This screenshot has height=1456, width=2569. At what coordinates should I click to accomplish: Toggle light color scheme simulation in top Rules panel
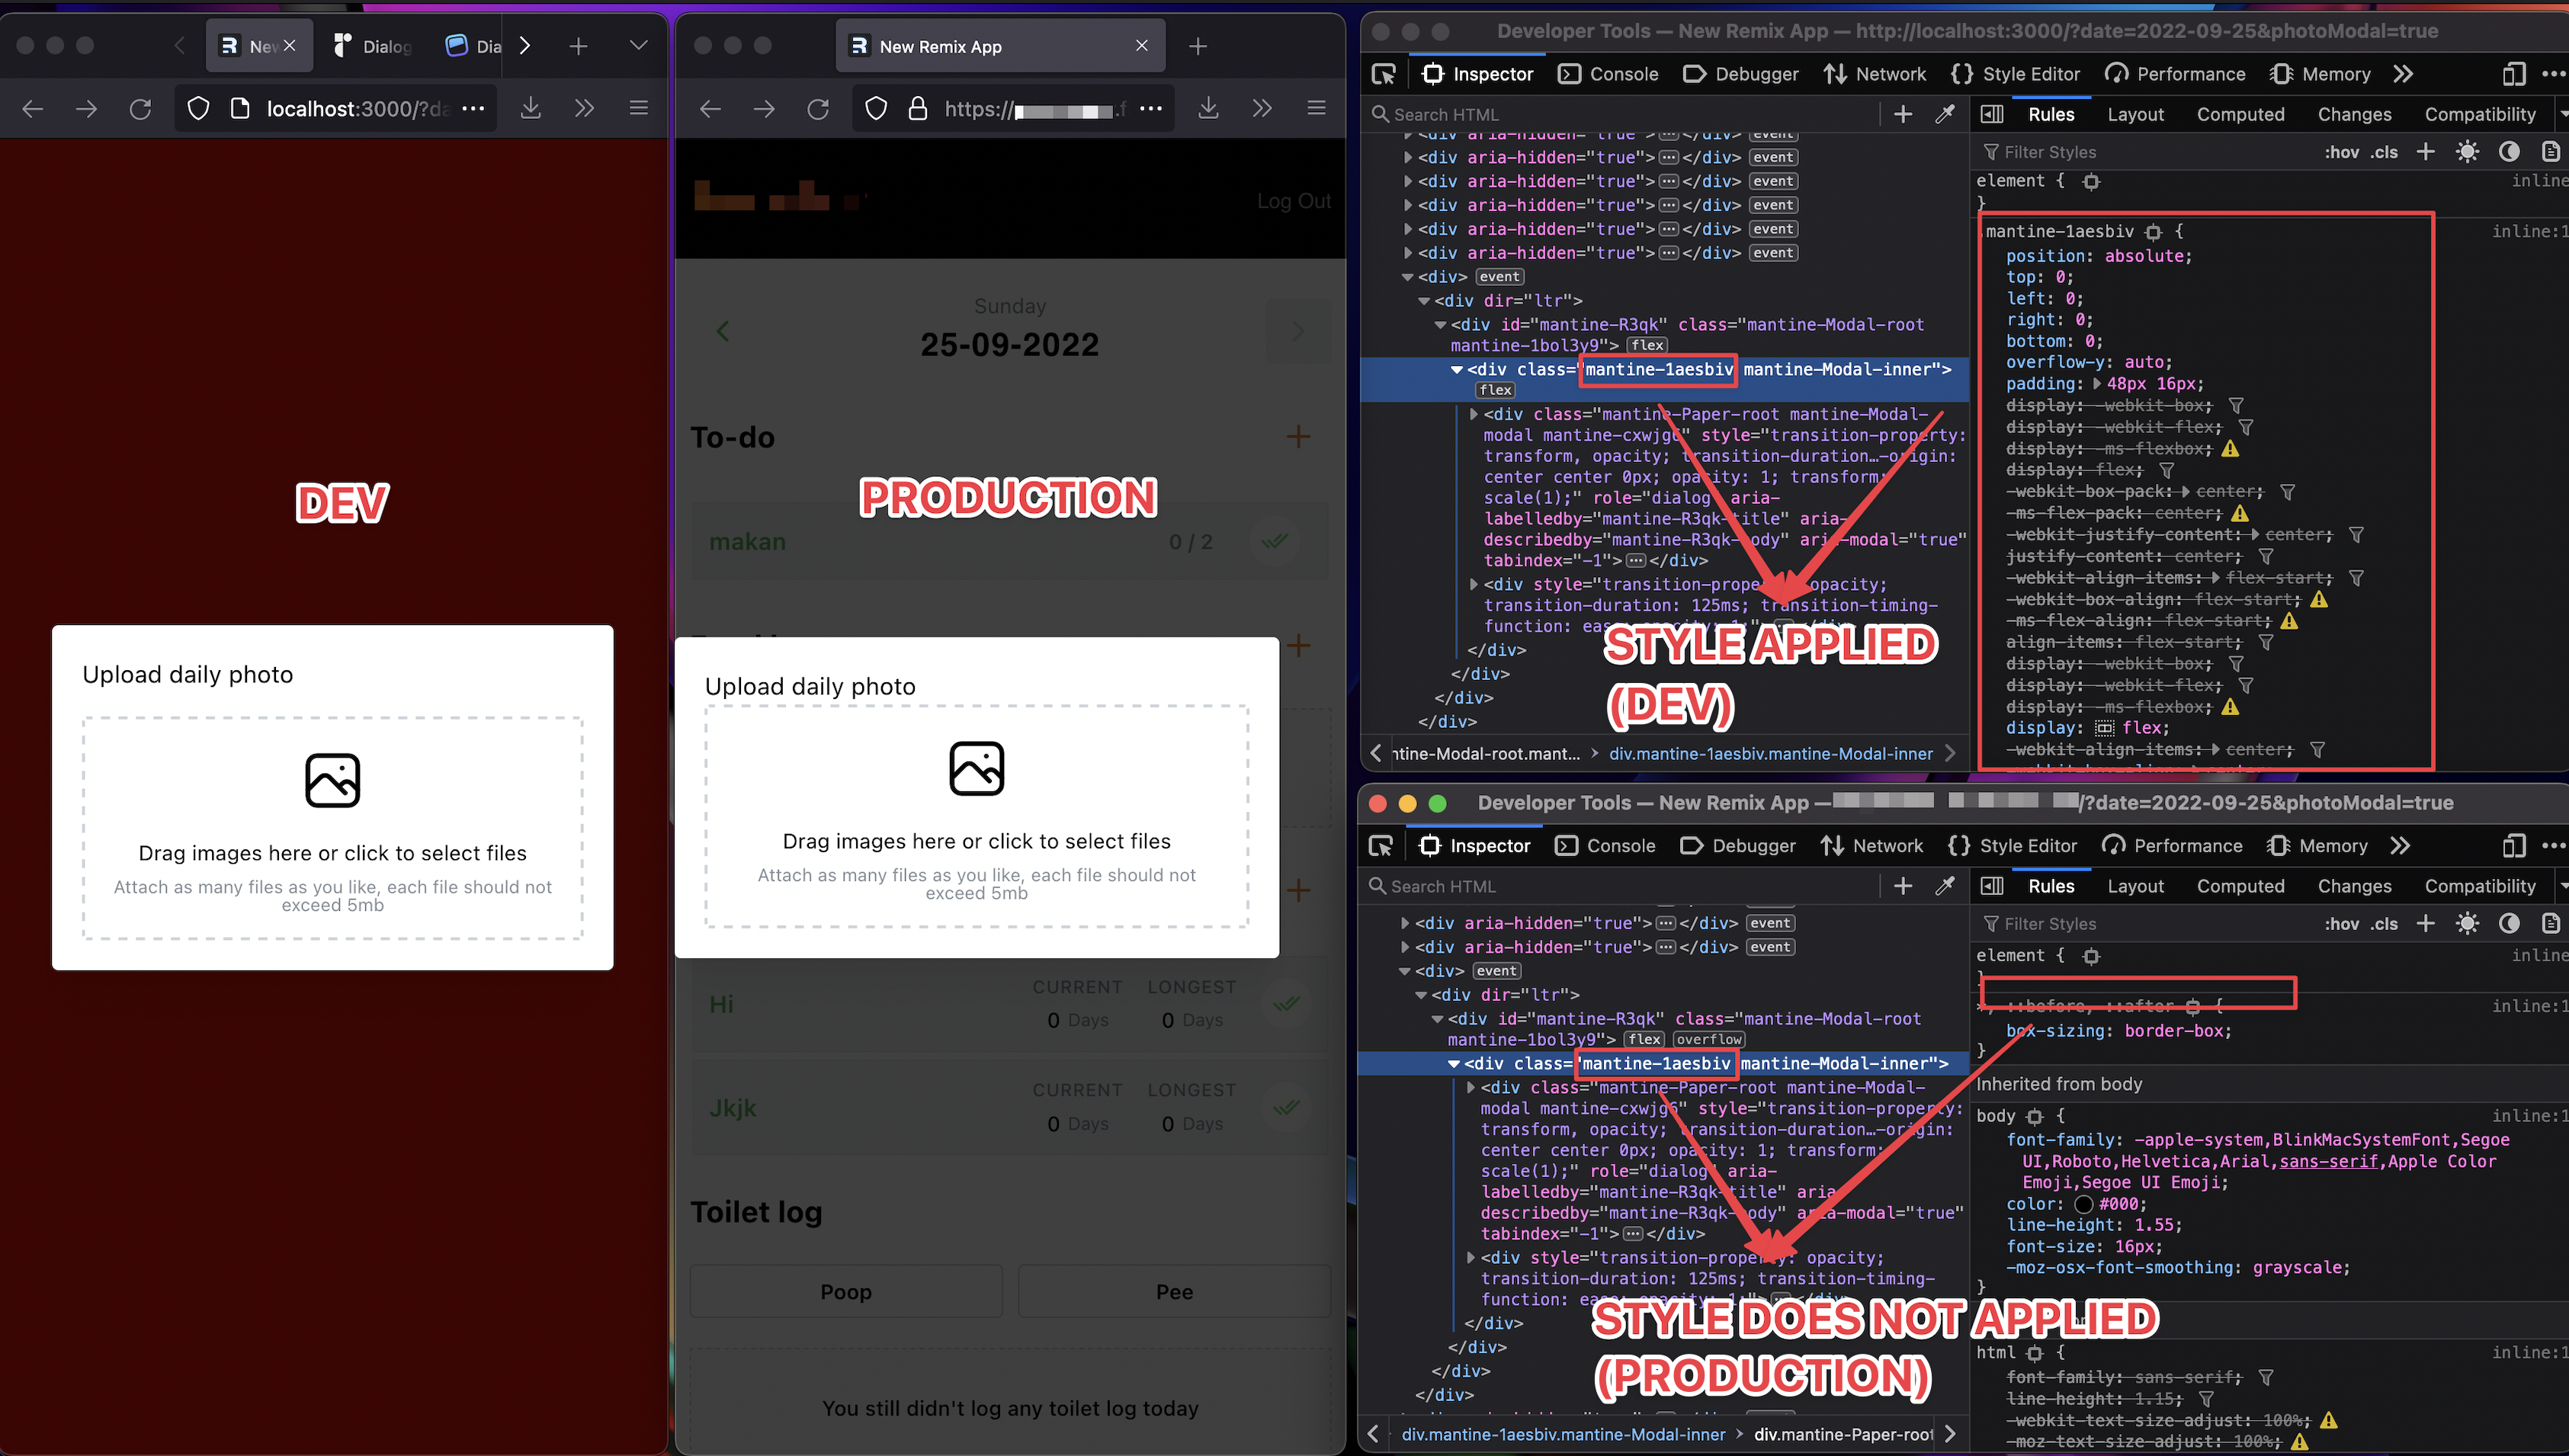pos(2467,152)
